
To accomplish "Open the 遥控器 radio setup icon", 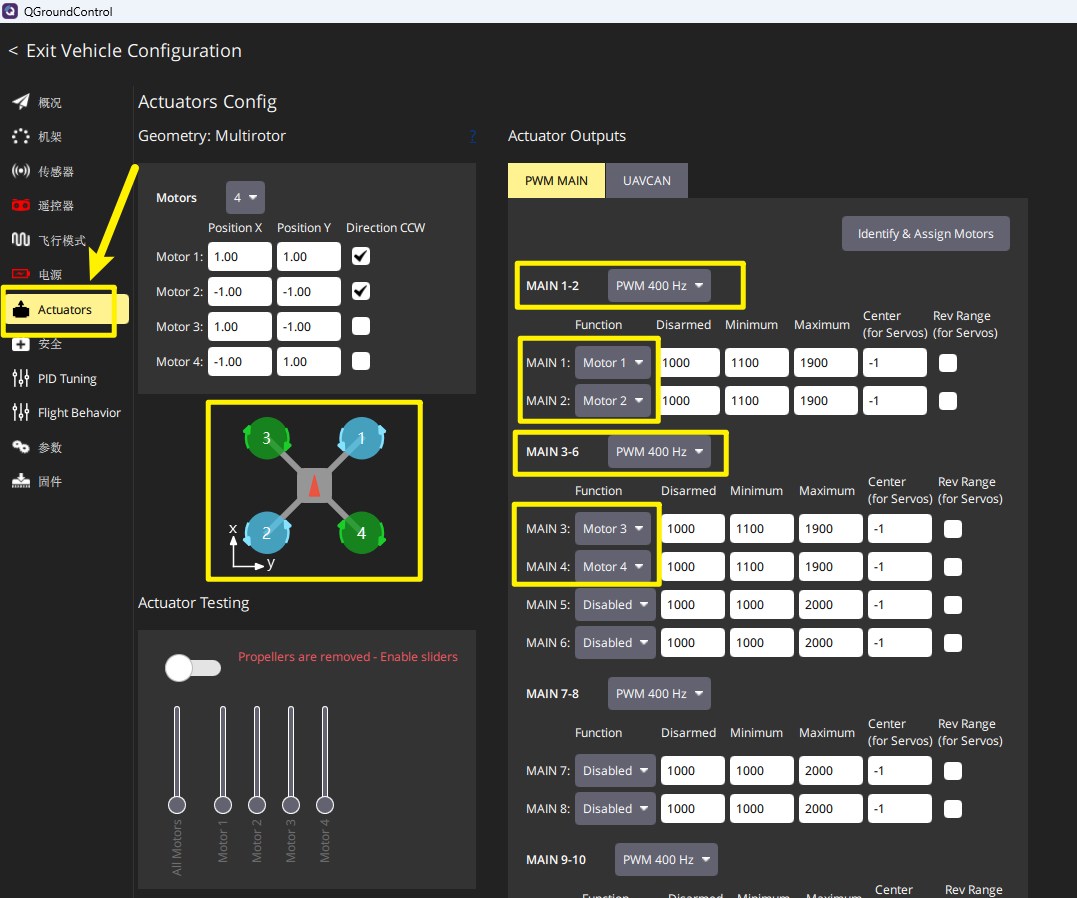I will tap(21, 205).
